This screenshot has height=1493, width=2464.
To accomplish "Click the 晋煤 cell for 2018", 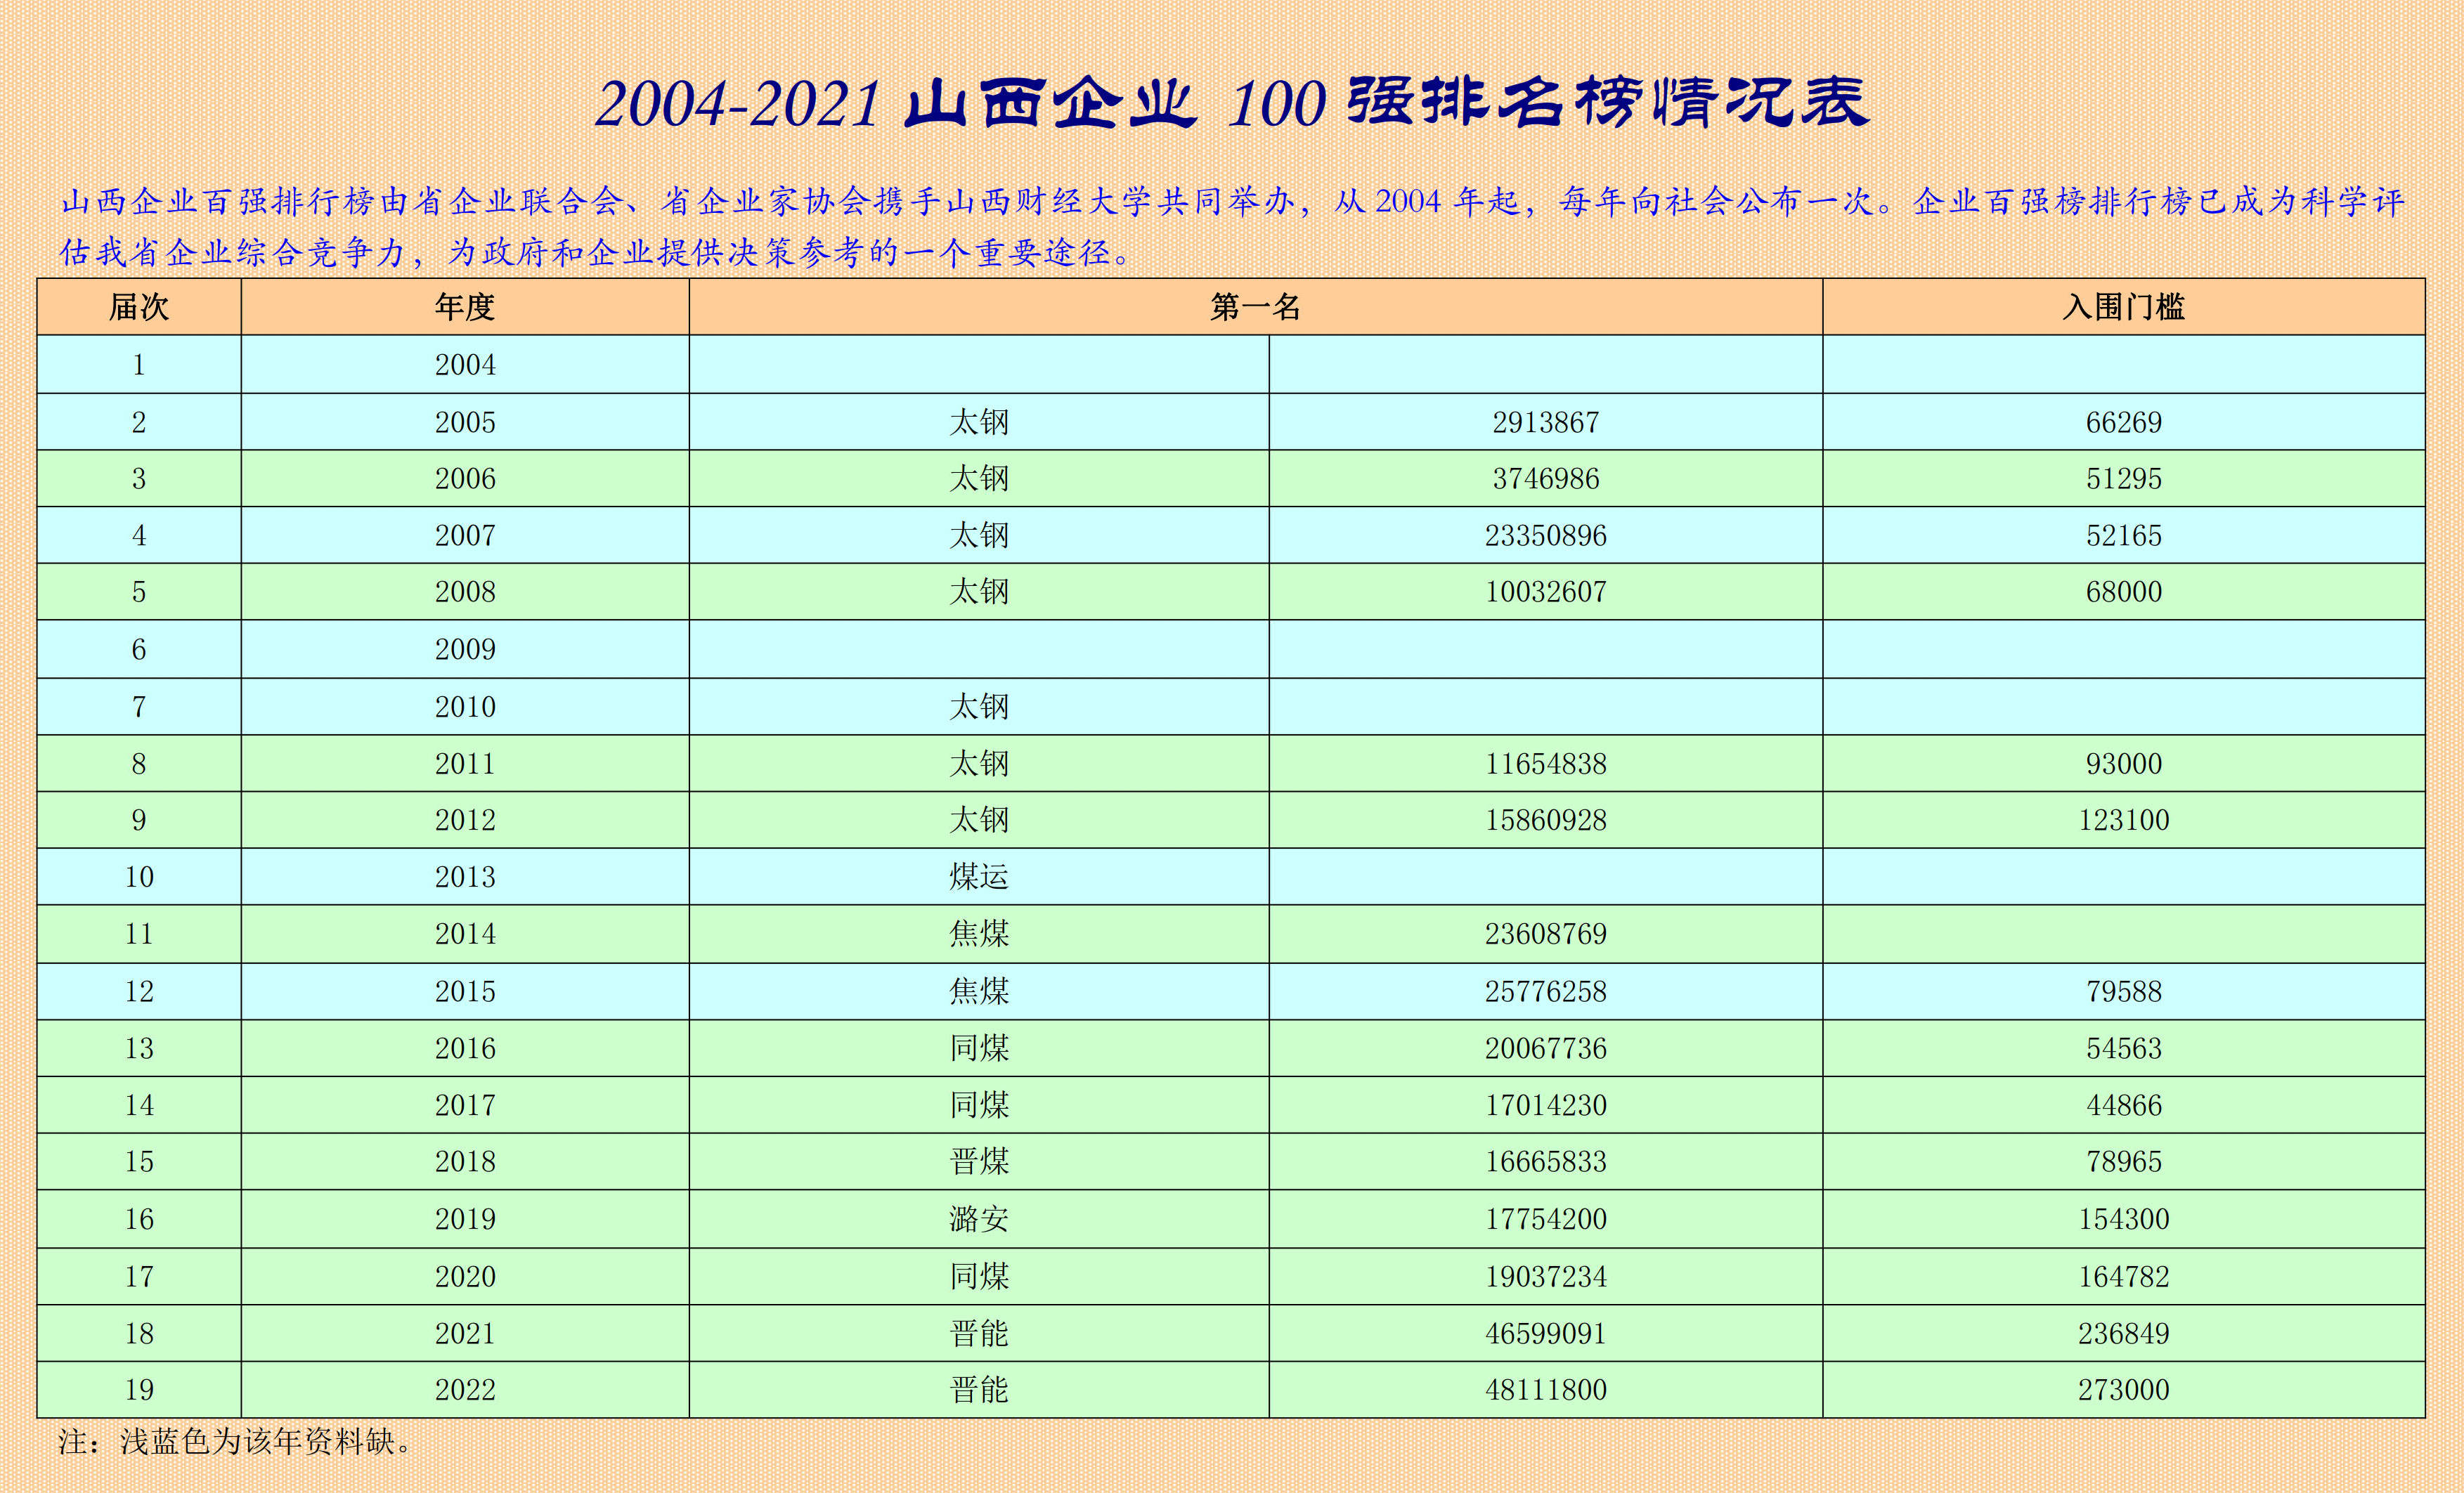I will (978, 1161).
